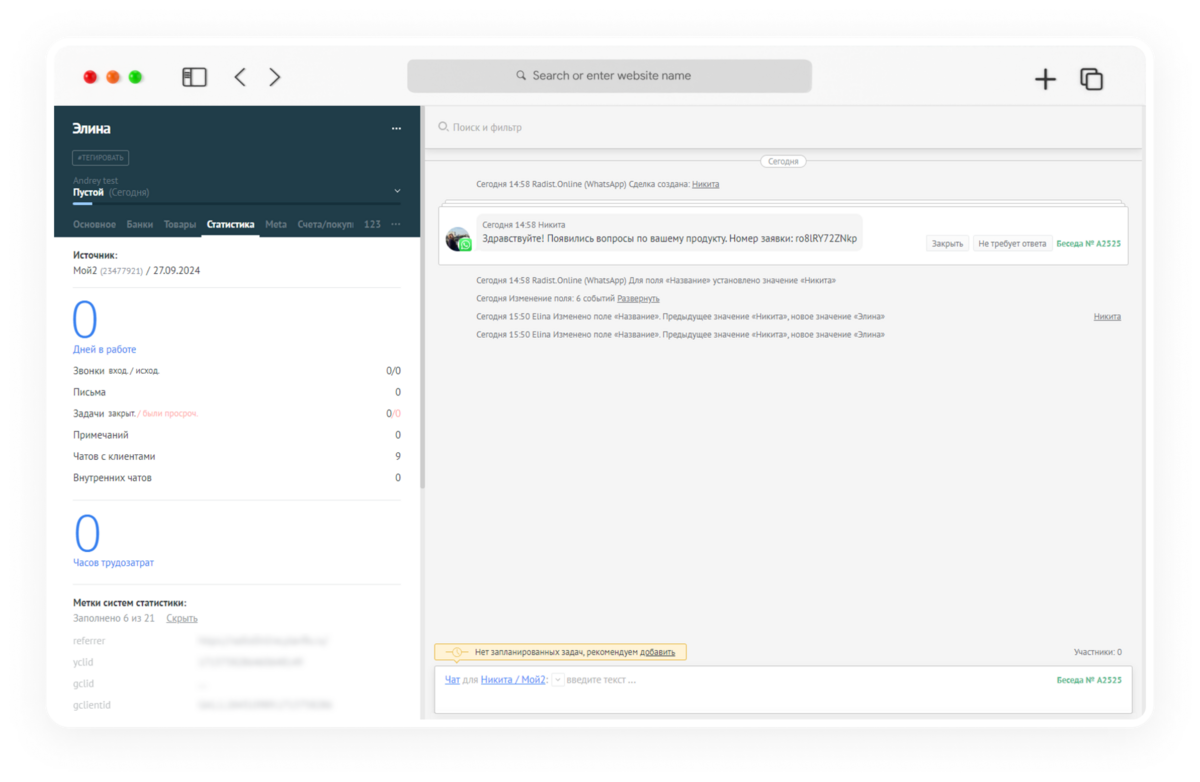Mark message as Не требует ответа
This screenshot has width=1200, height=782.
[1012, 243]
